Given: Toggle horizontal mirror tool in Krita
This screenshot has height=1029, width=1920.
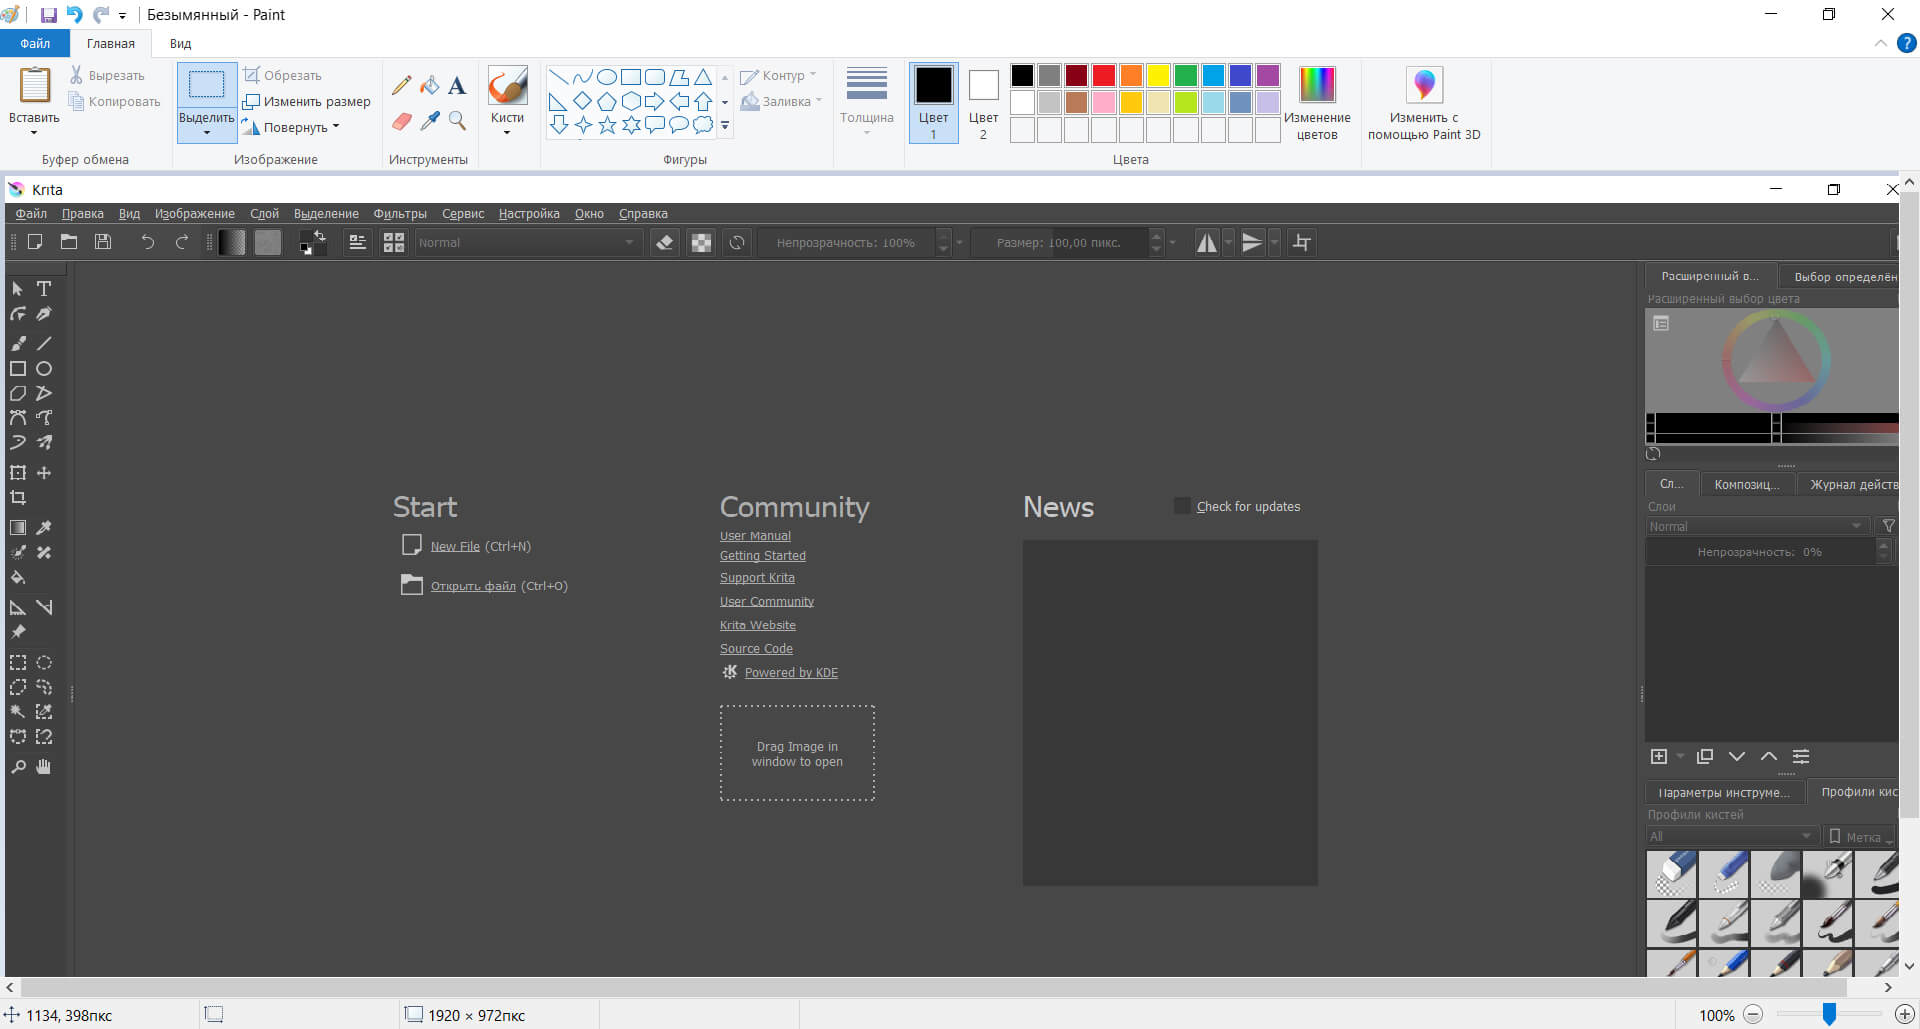Looking at the screenshot, I should [1207, 243].
